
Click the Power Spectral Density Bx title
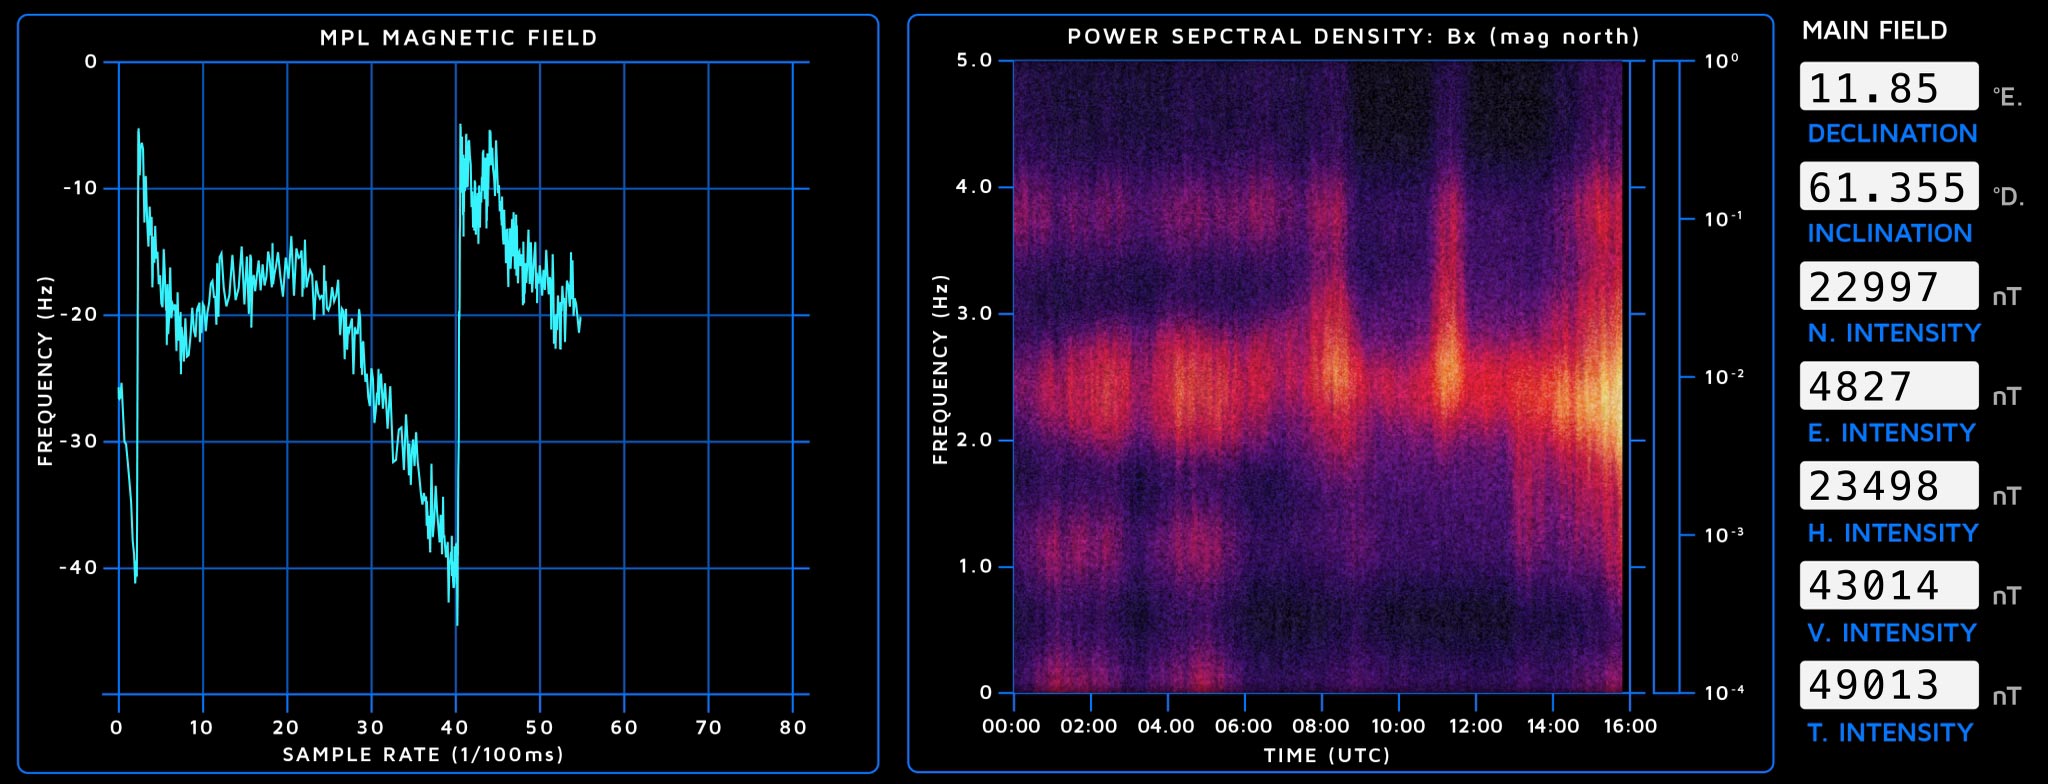1353,37
